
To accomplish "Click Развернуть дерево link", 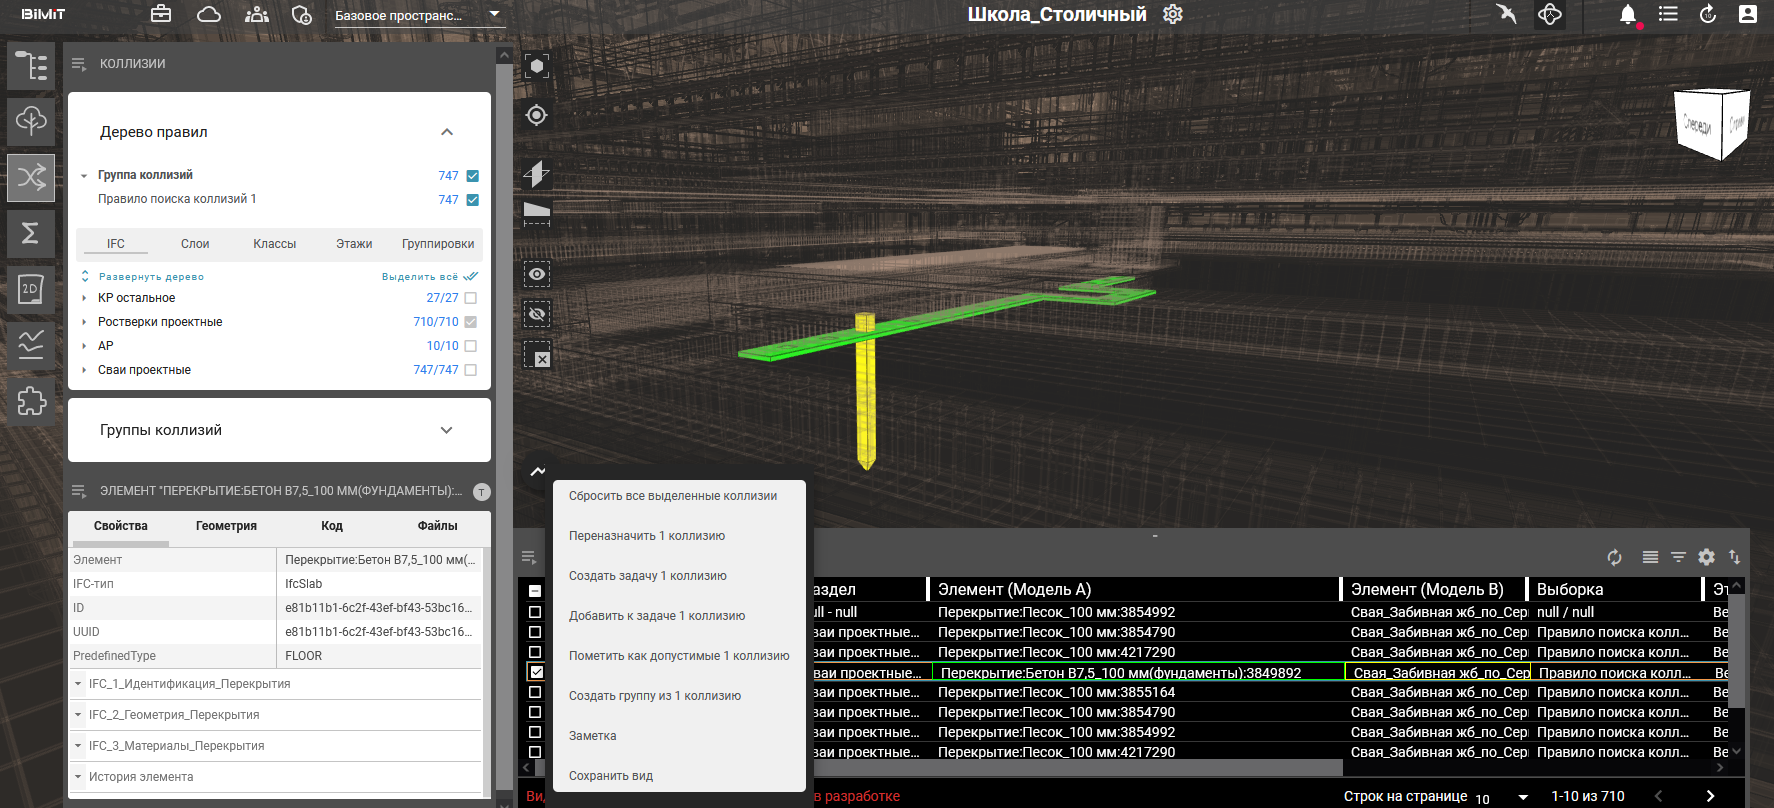I will coord(151,277).
